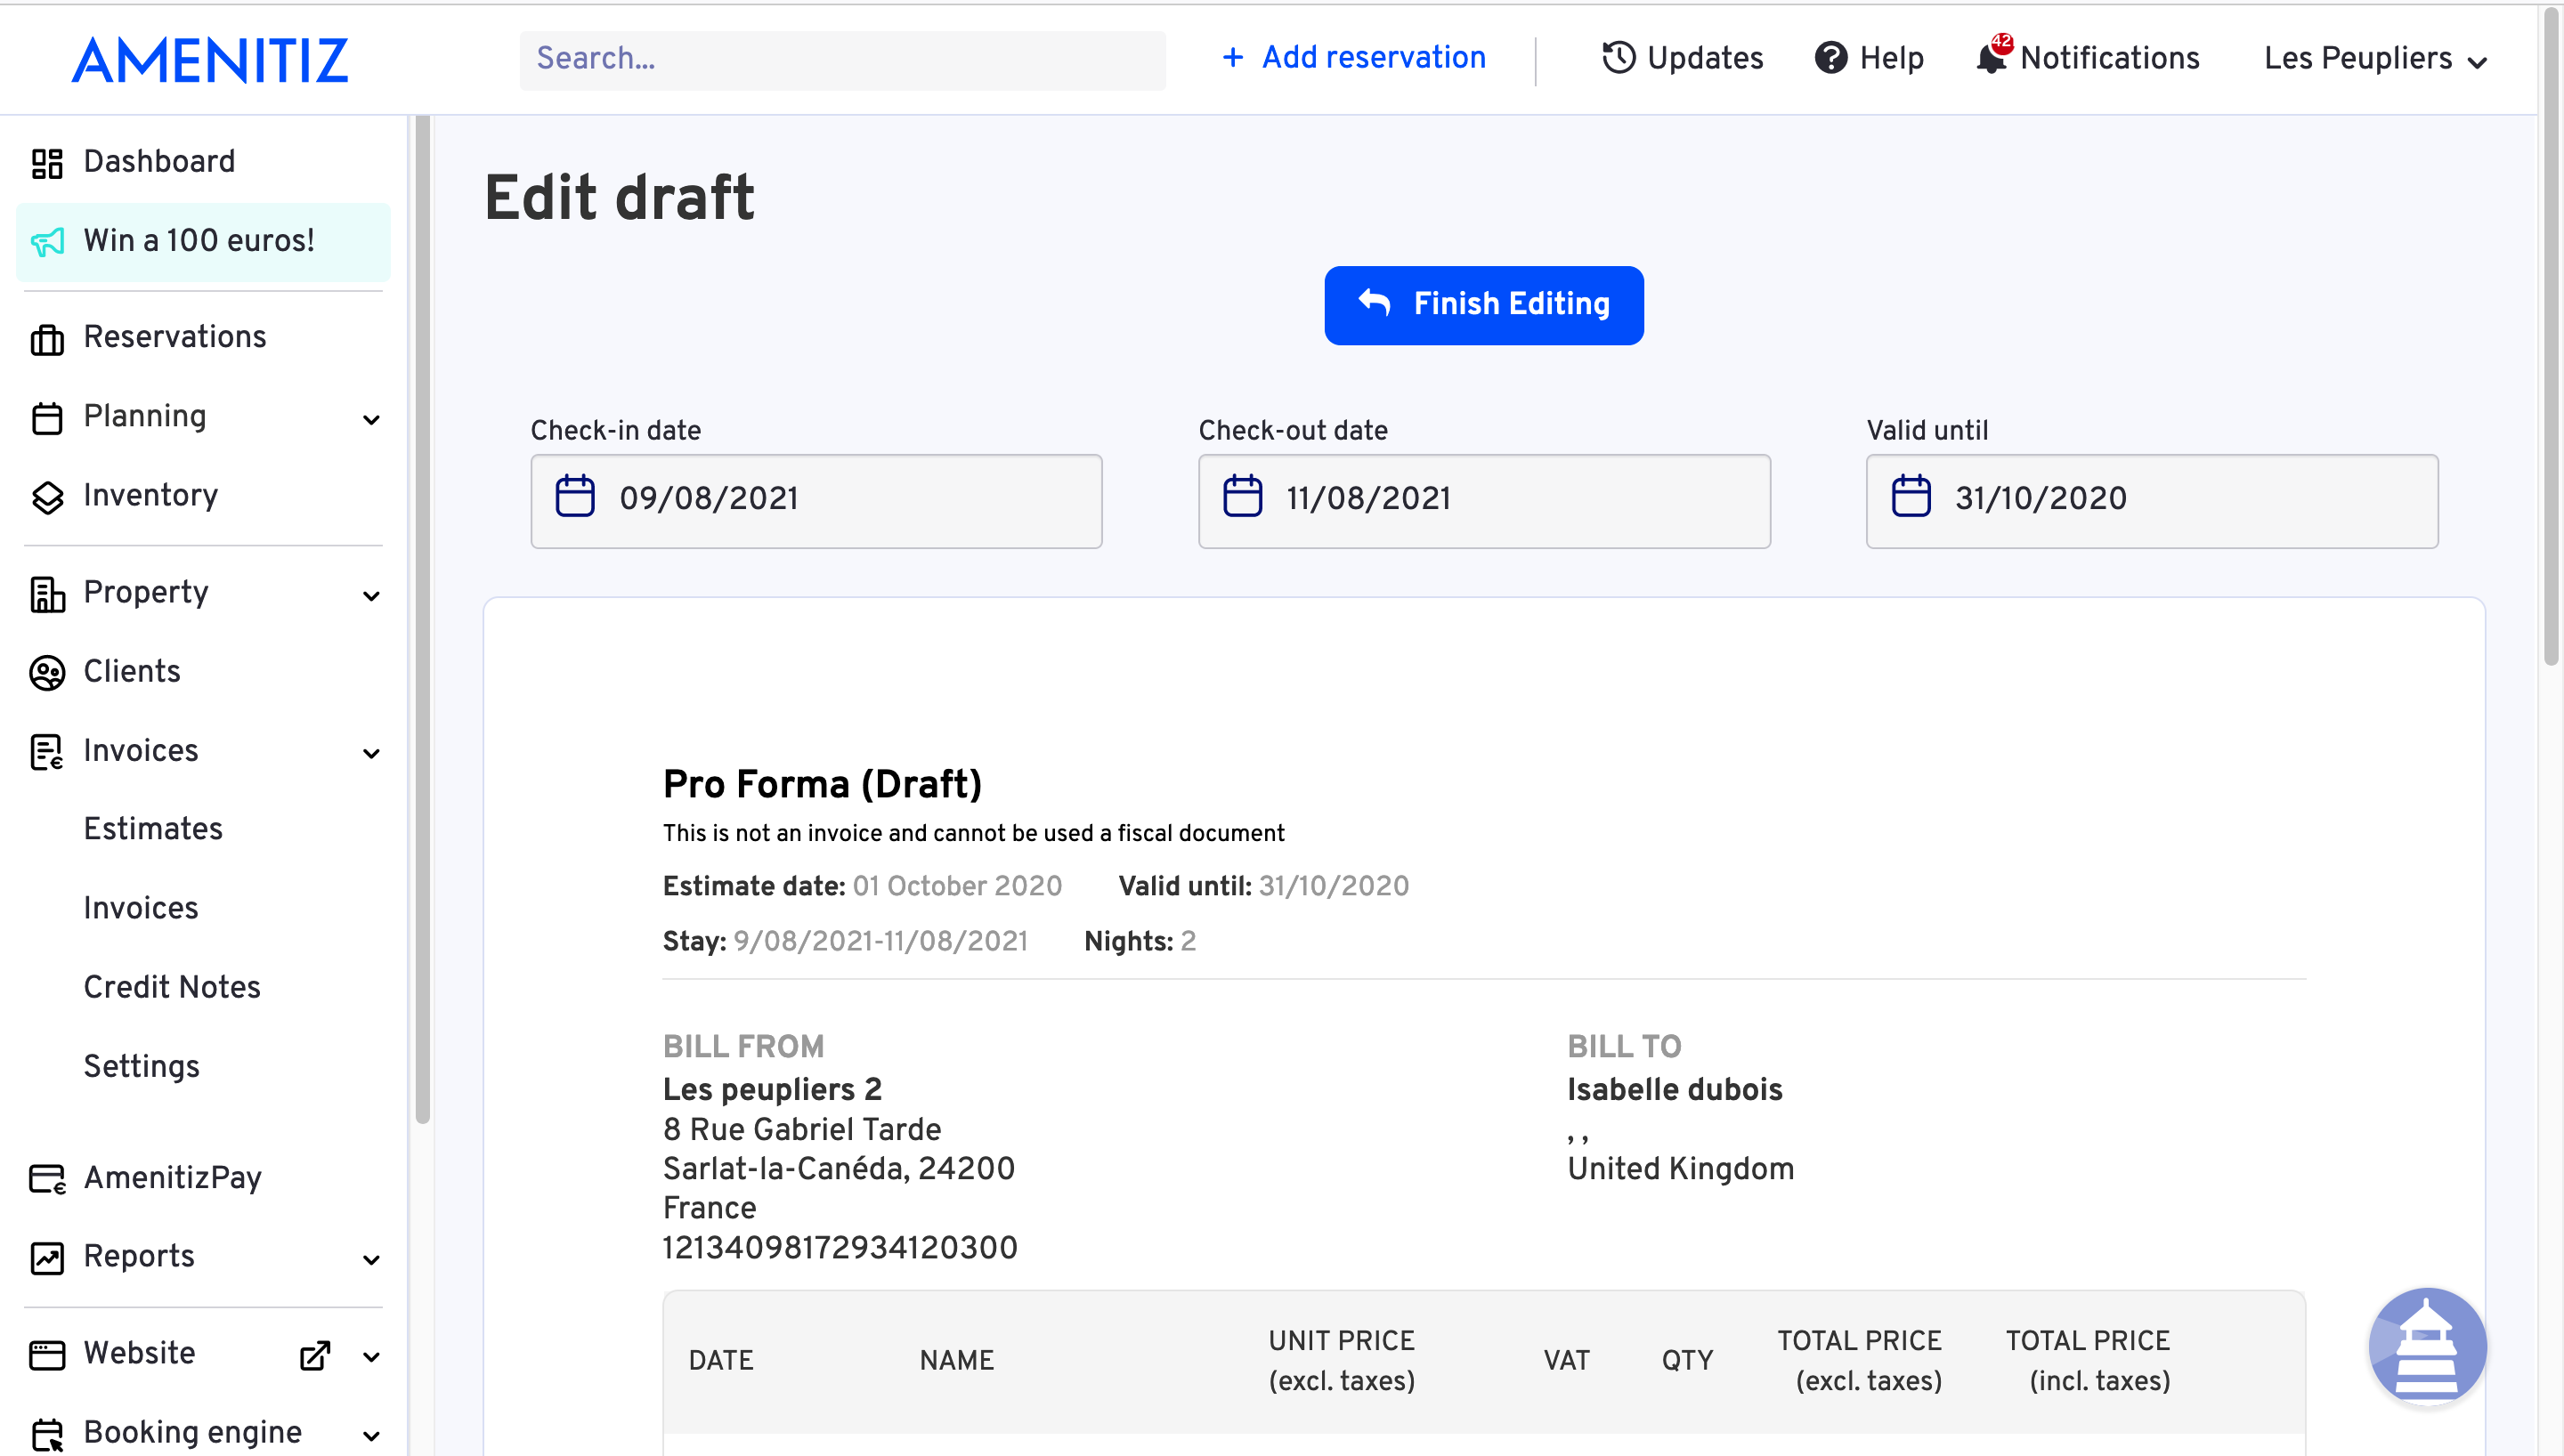This screenshot has width=2564, height=1456.
Task: Click the megaphone icon beside Win a 100 euros
Action: click(47, 242)
